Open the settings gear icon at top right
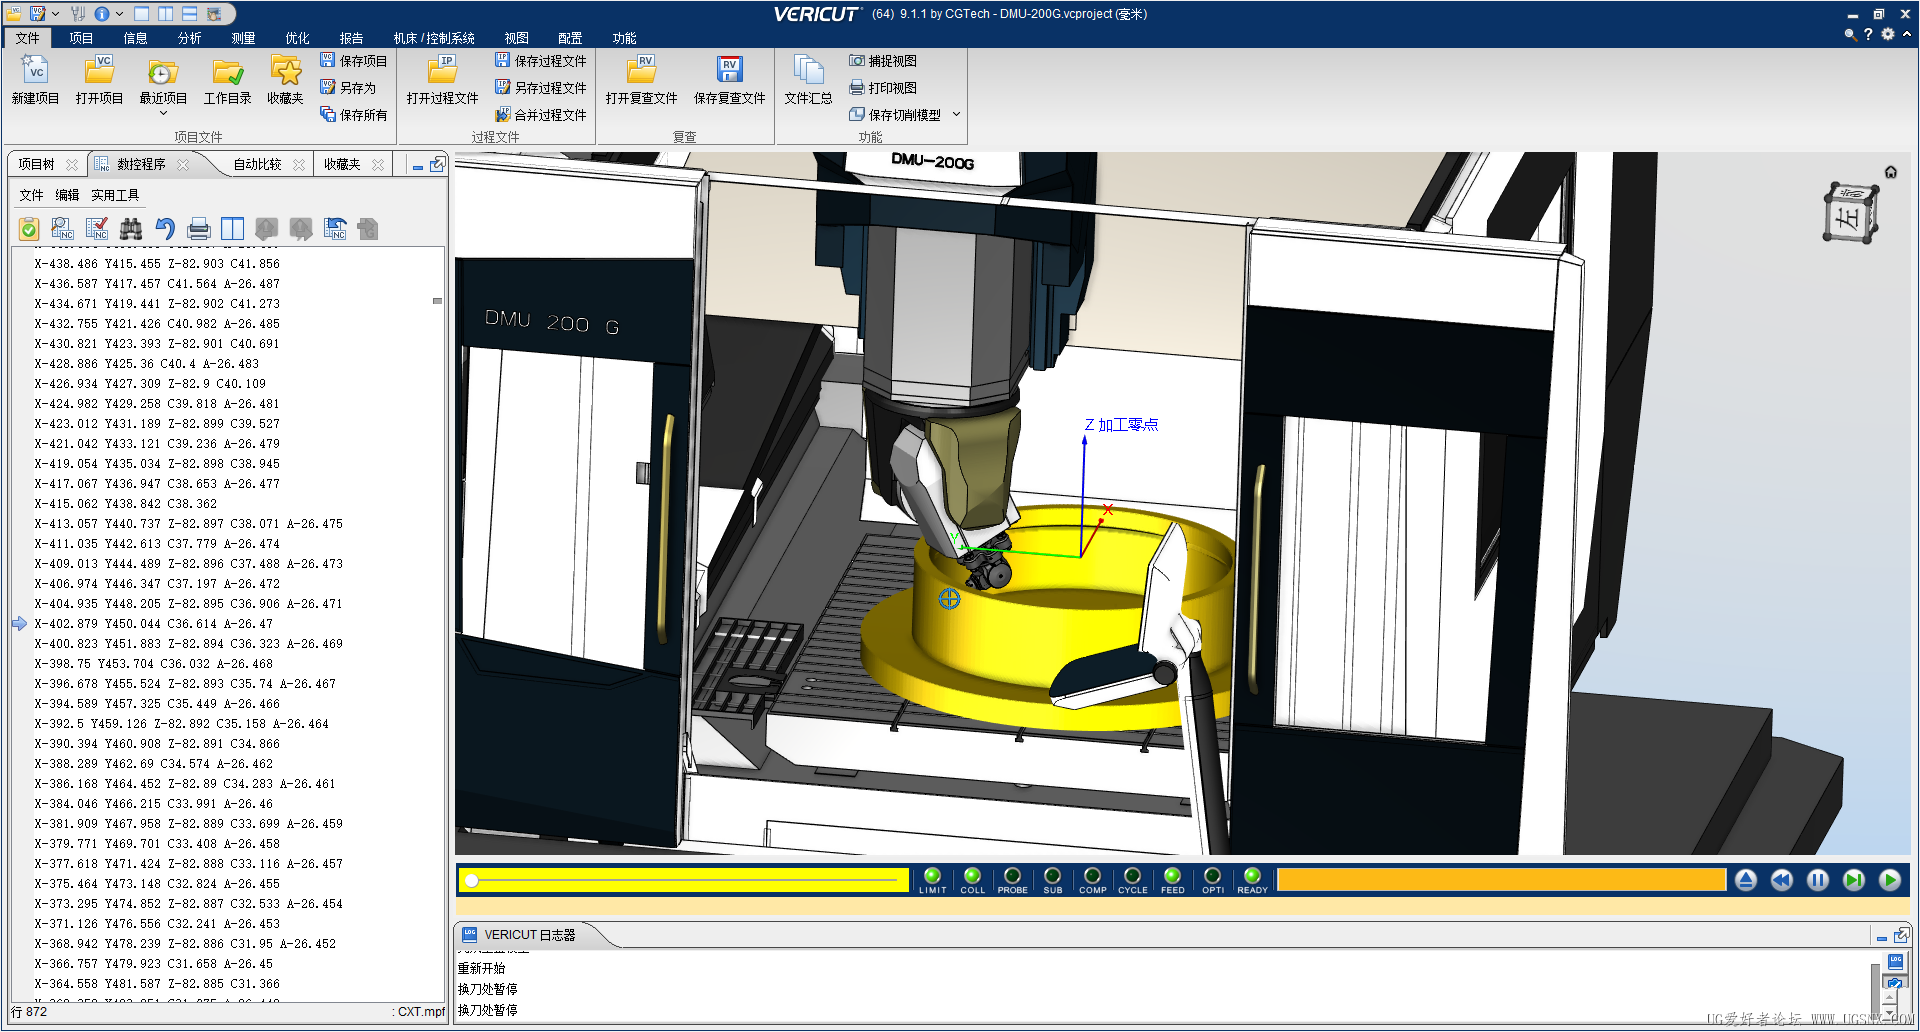This screenshot has height=1032, width=1920. coord(1888,34)
